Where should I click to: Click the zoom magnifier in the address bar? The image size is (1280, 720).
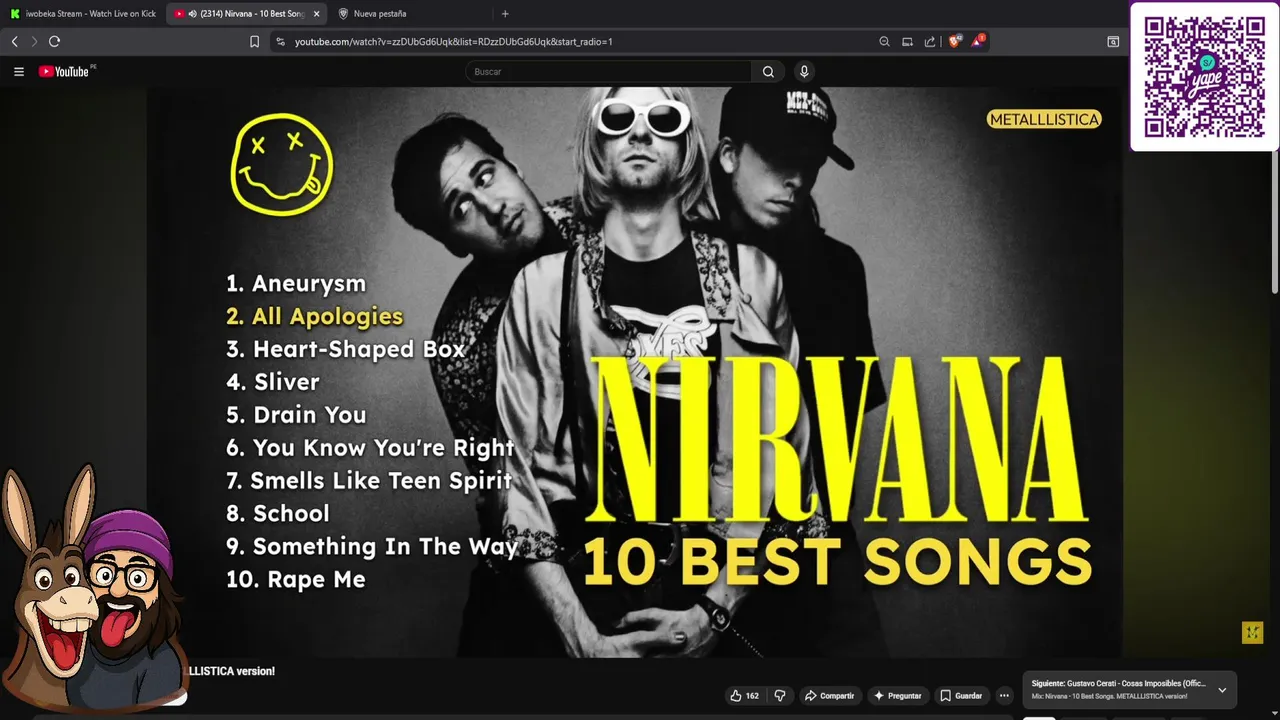click(884, 42)
